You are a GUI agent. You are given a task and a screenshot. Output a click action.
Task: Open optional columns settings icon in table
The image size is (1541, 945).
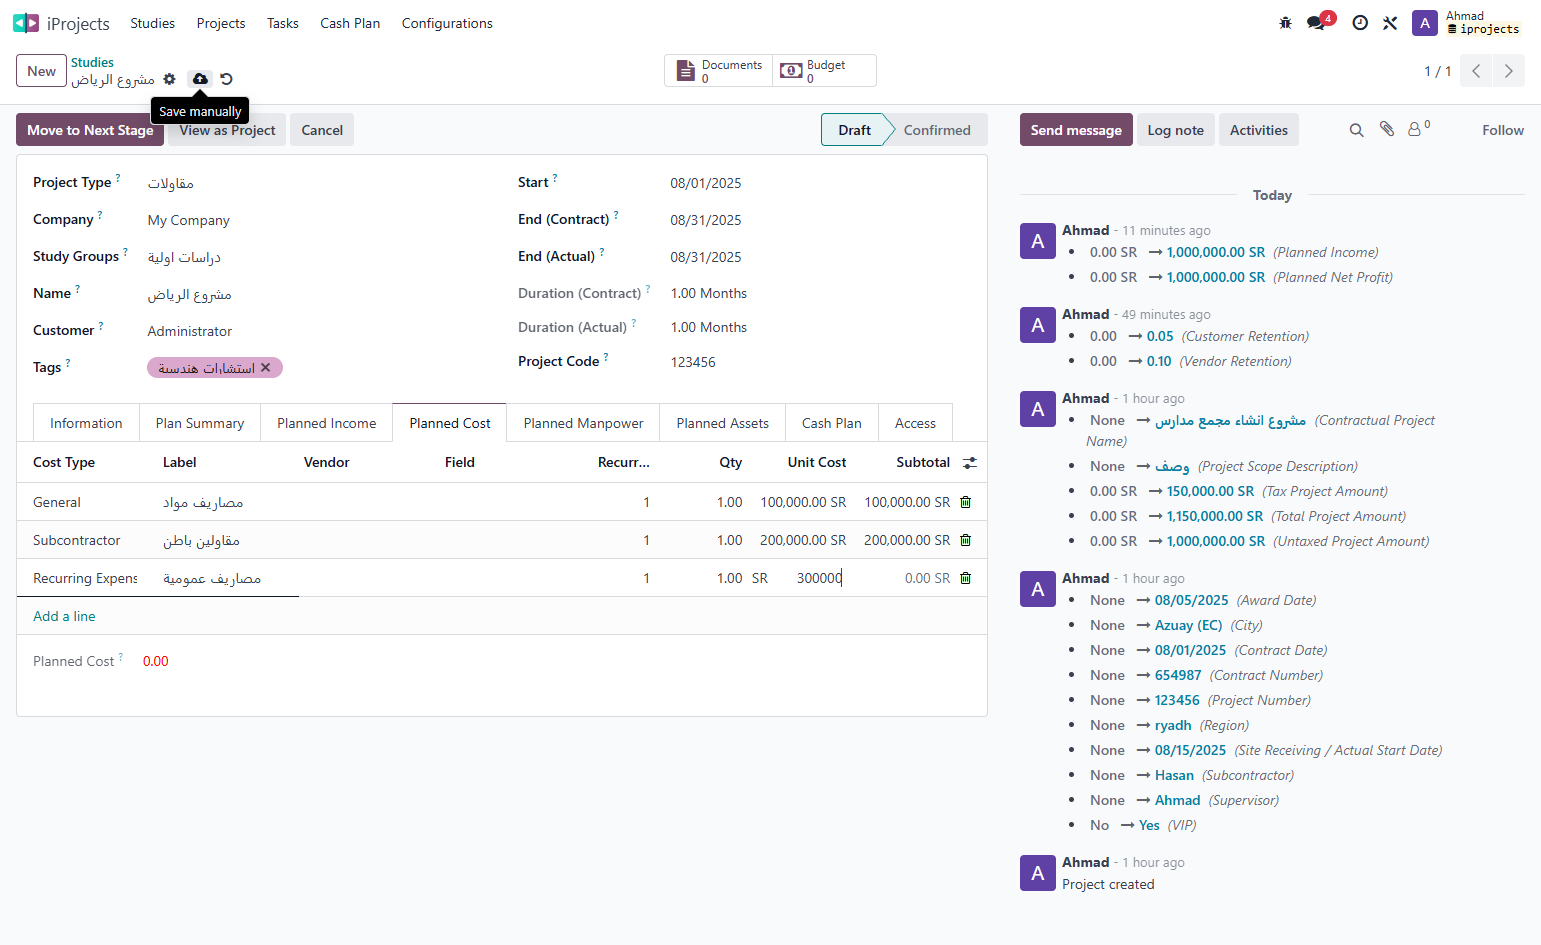tap(970, 463)
